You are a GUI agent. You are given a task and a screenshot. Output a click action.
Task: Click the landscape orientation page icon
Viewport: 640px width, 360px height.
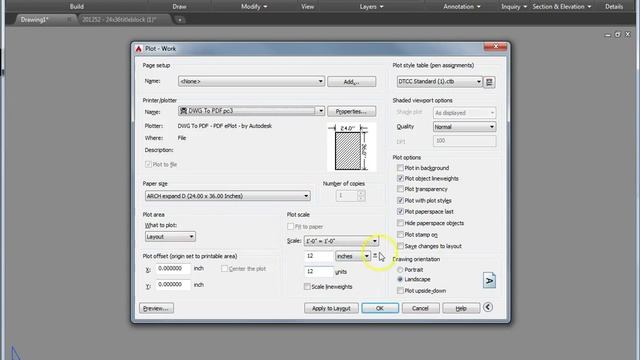point(489,280)
